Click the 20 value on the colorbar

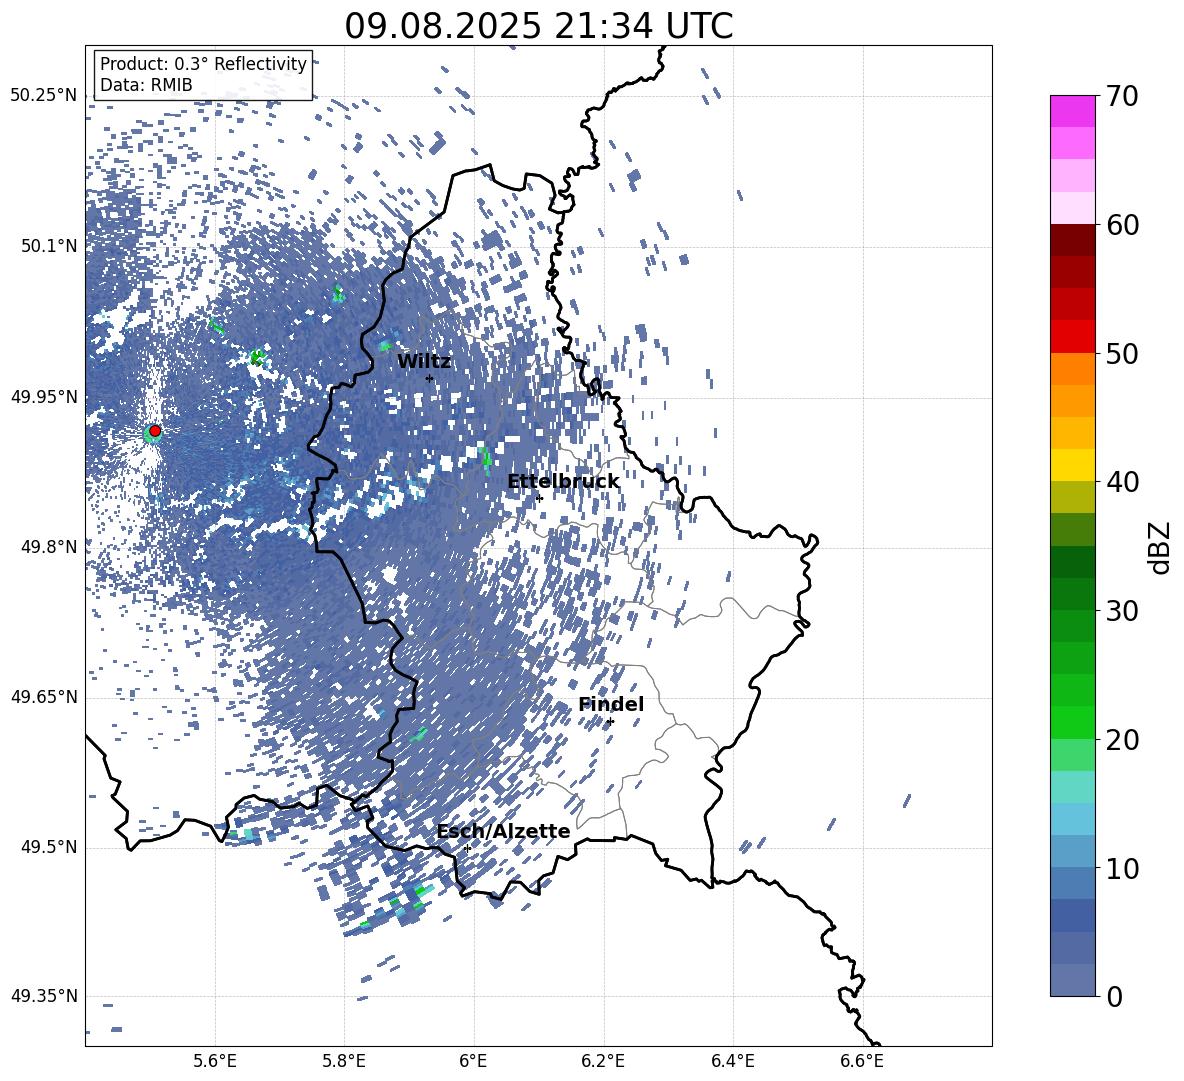click(x=1123, y=740)
